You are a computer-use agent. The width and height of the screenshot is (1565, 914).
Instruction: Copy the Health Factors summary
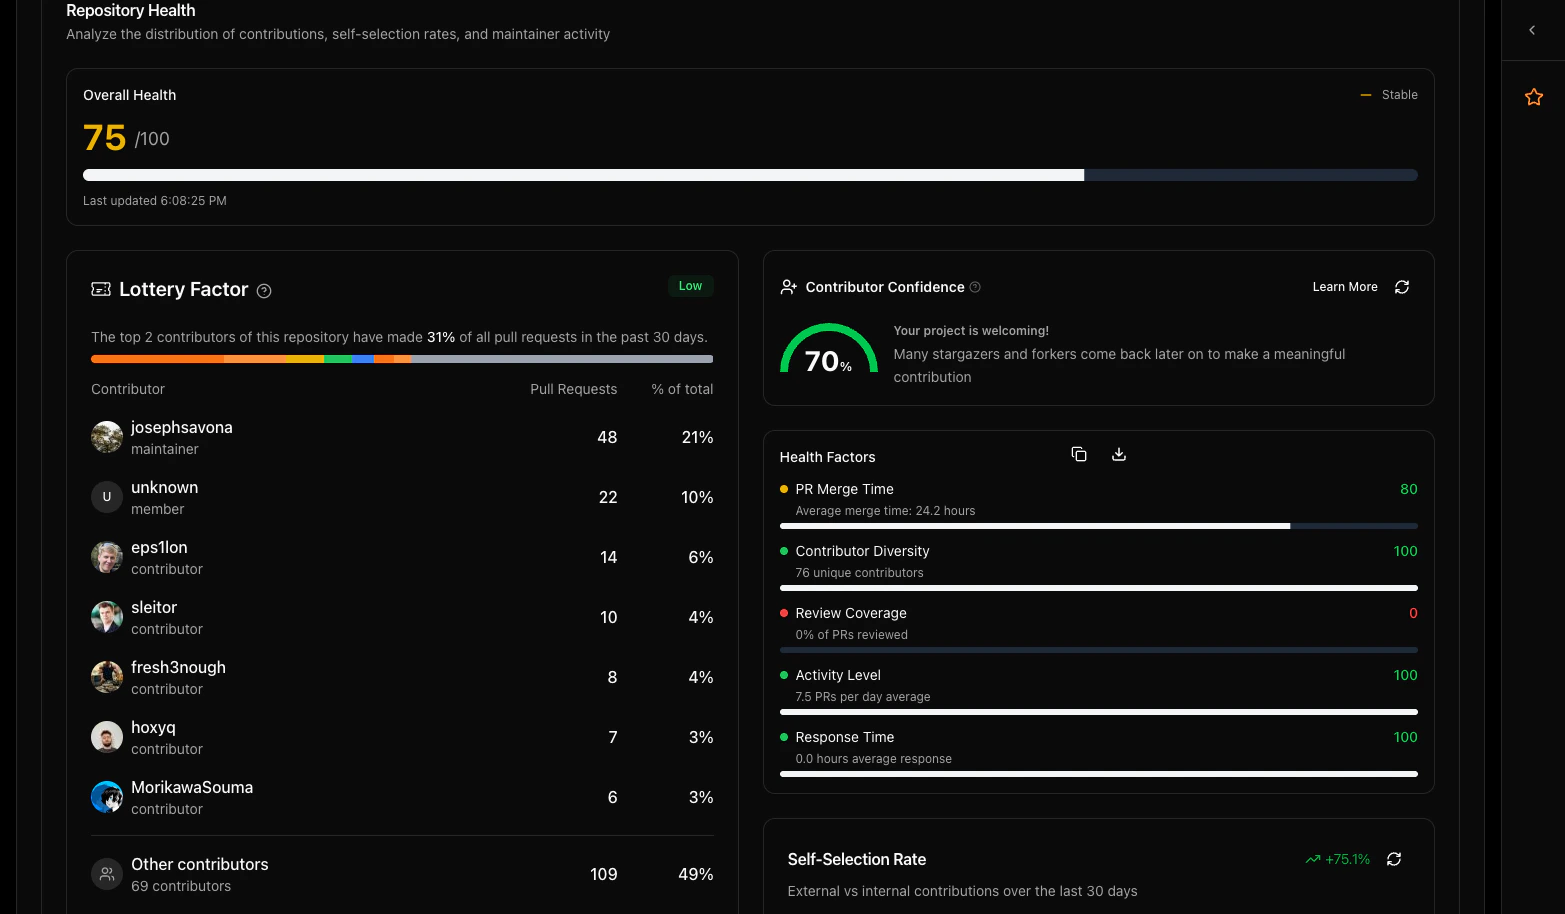pos(1079,454)
